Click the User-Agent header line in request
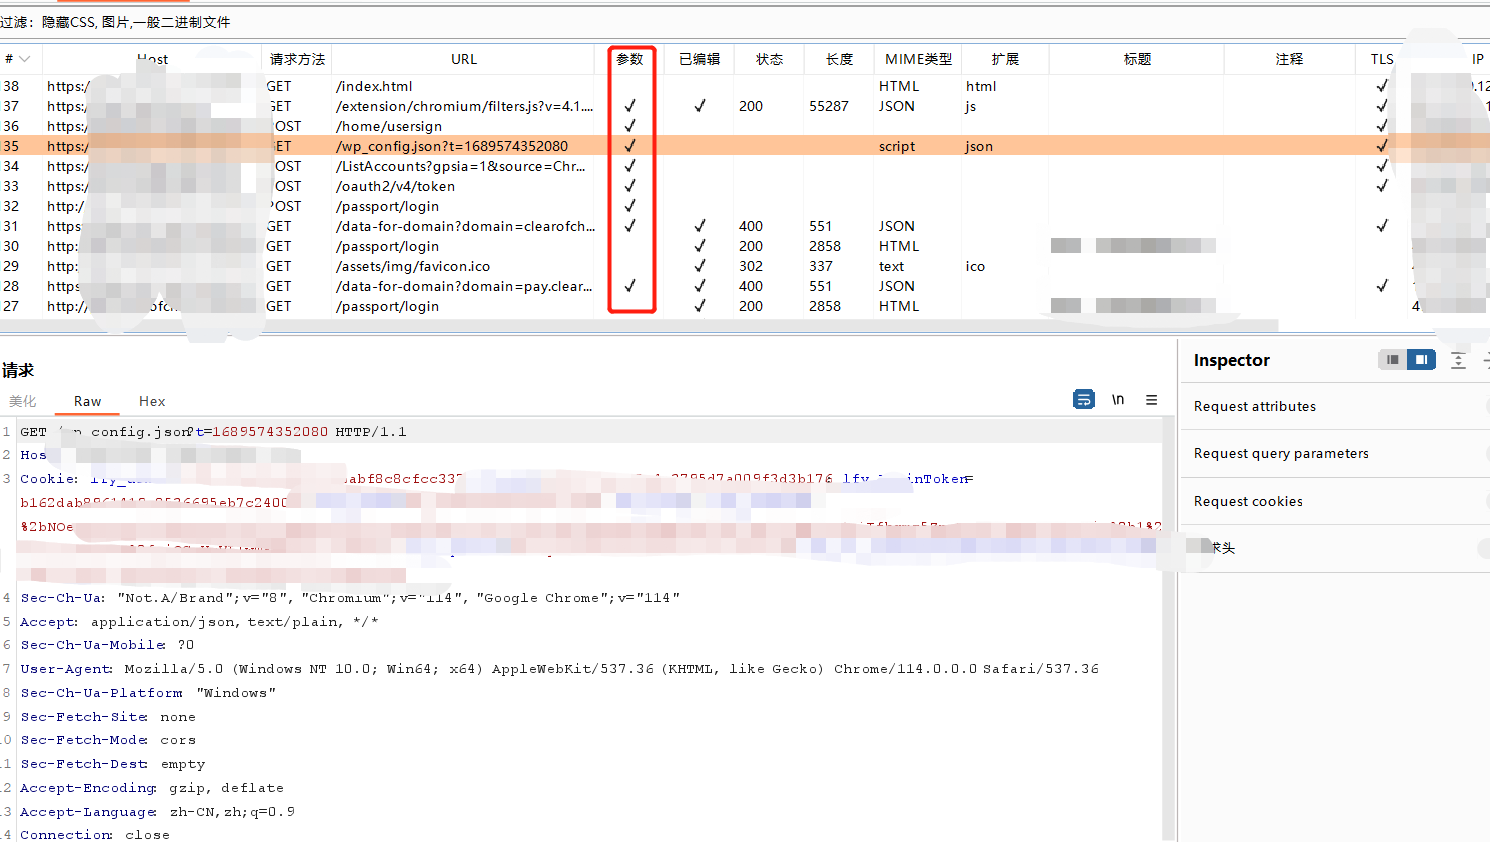This screenshot has width=1490, height=842. tap(560, 669)
